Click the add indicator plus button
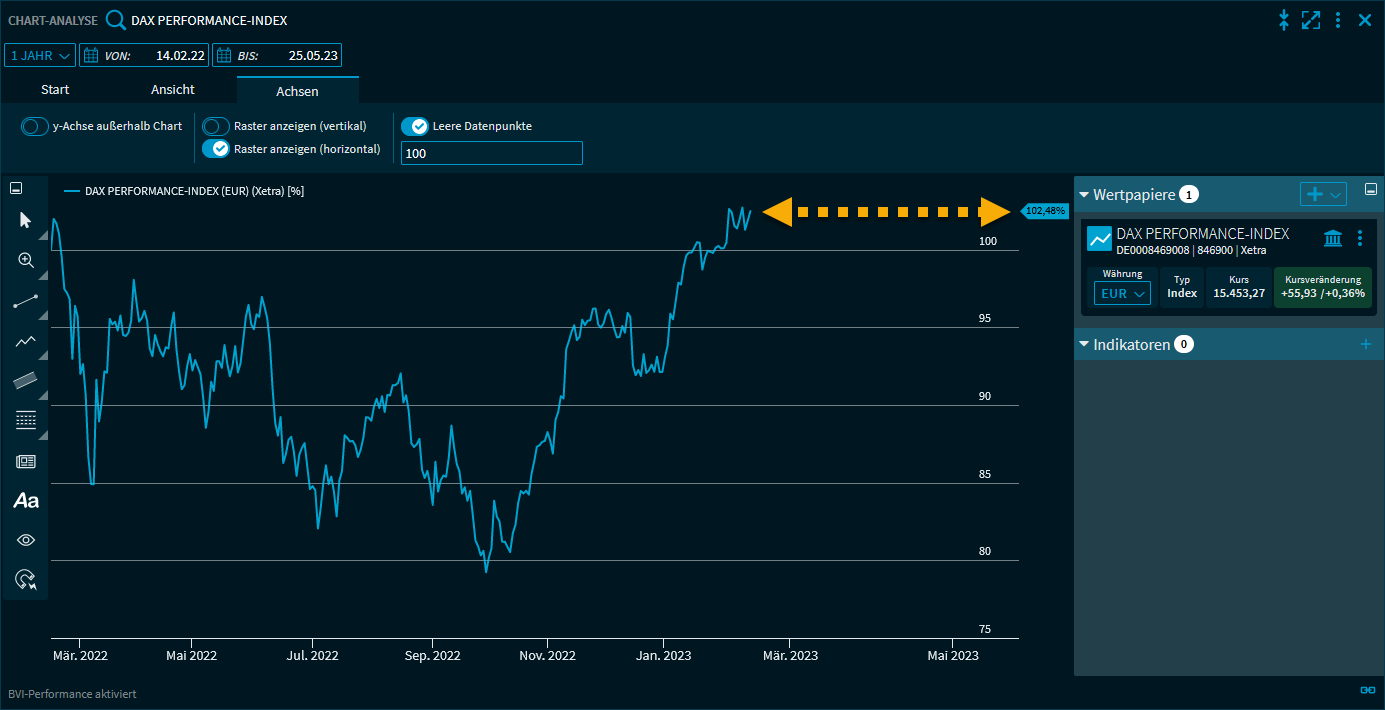This screenshot has height=710, width=1385. (1366, 345)
